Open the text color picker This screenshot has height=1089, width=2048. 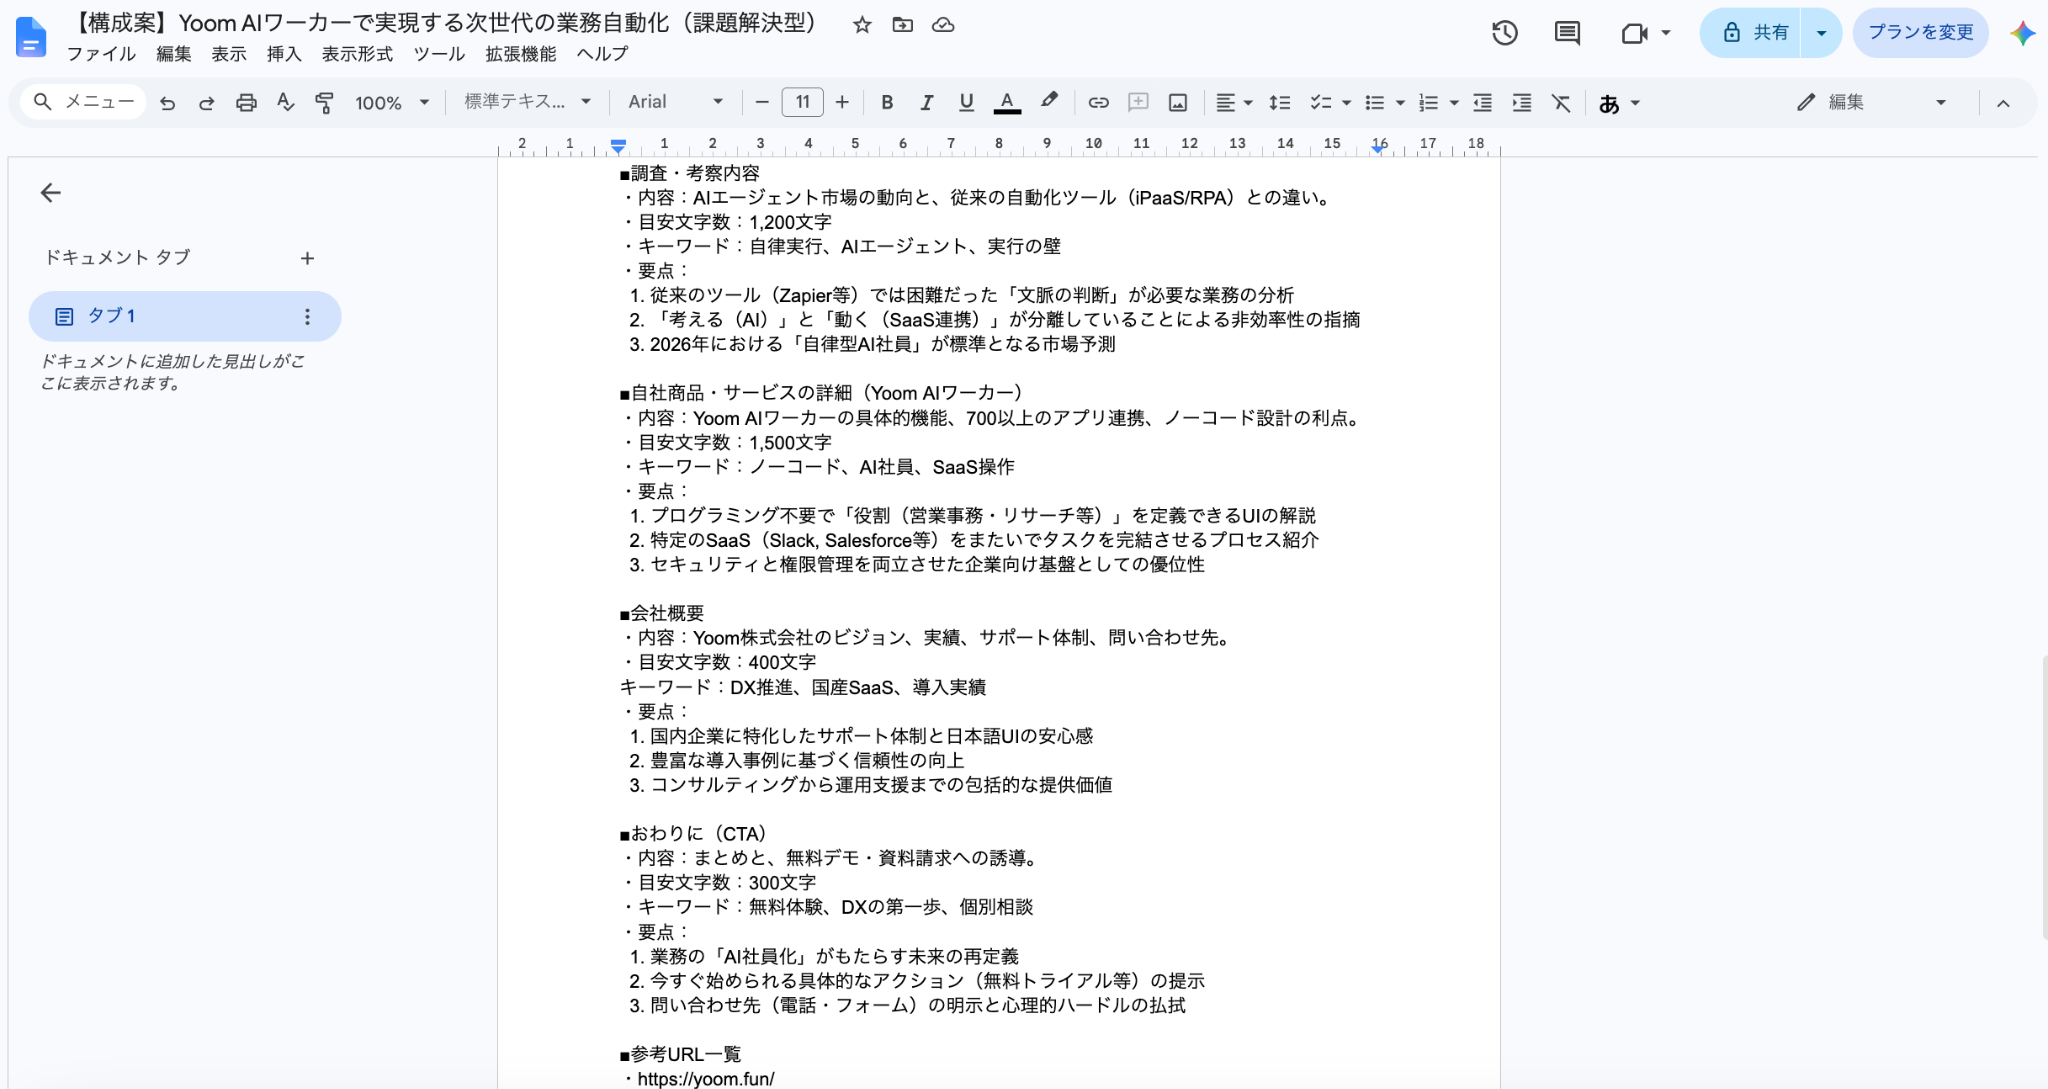[x=1007, y=102]
